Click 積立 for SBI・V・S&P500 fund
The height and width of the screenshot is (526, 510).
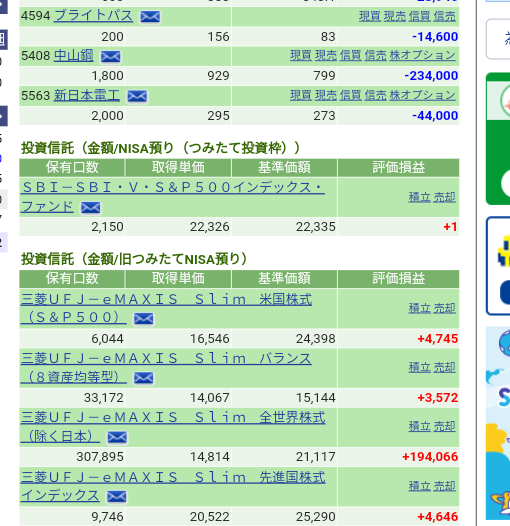coord(420,197)
